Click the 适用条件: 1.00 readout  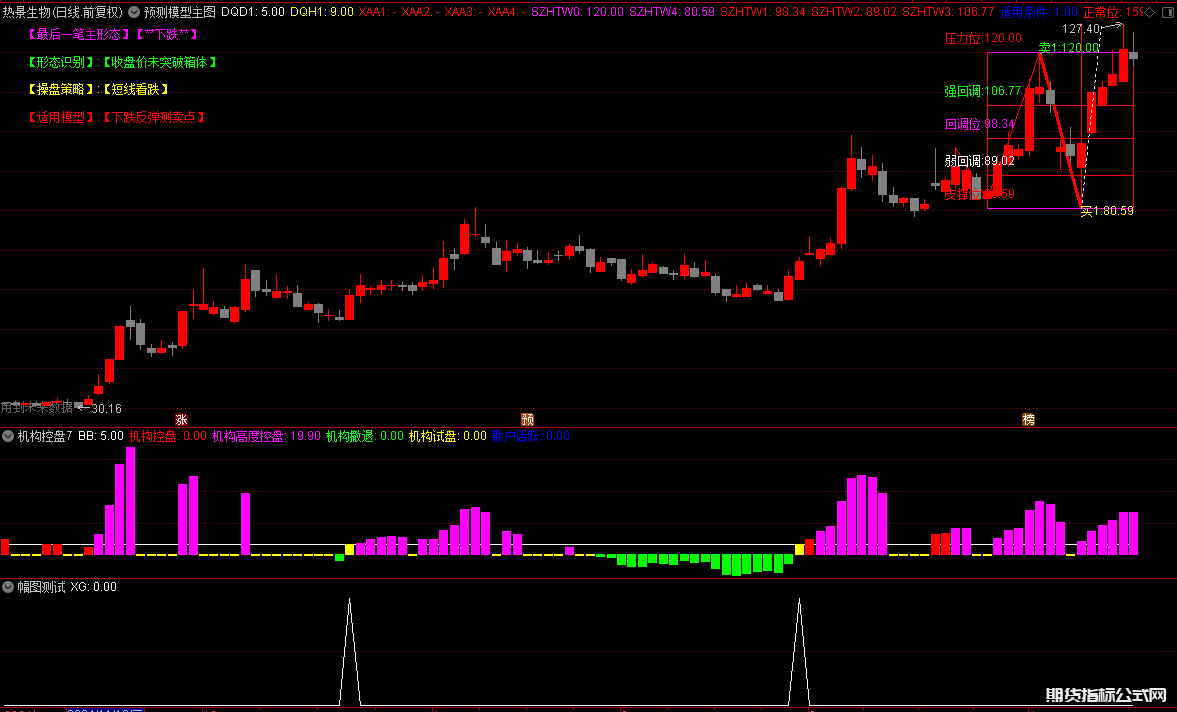click(x=1039, y=12)
